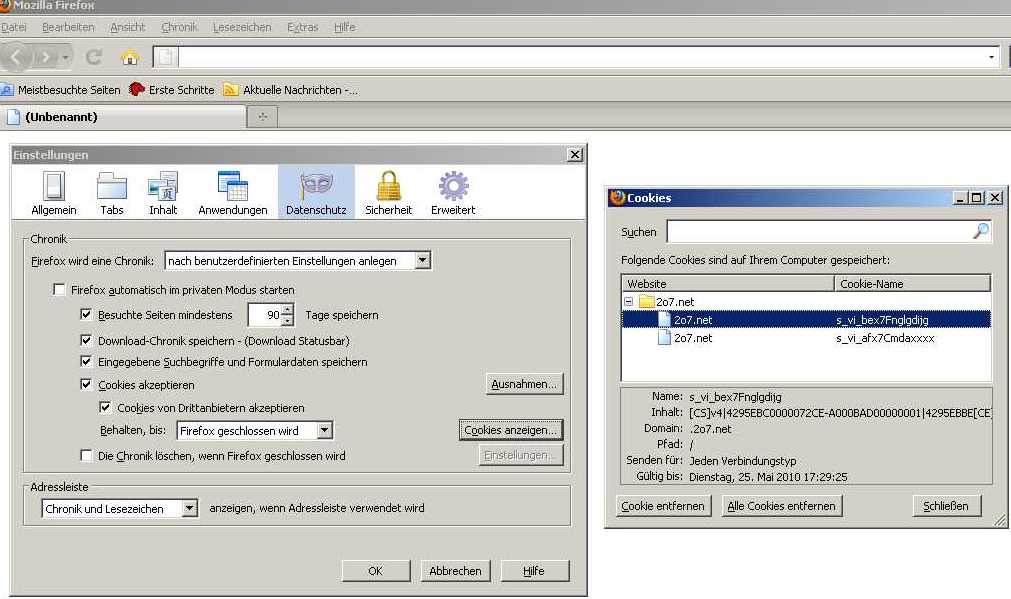
Task: Click Alle Cookies entfernen button
Action: pyautogui.click(x=781, y=506)
